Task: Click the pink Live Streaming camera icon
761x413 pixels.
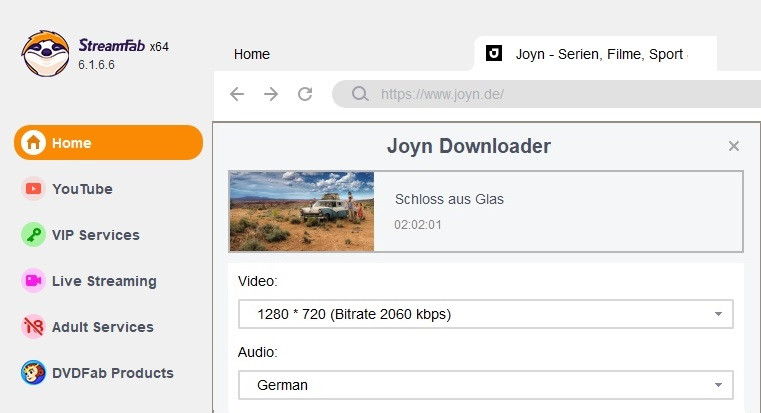Action: (x=33, y=281)
